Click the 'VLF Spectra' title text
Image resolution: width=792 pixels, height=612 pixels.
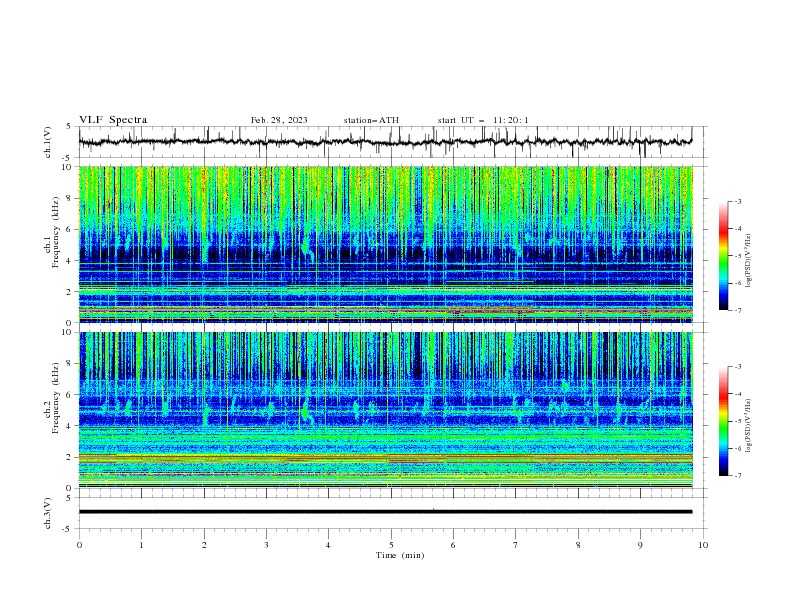[x=113, y=120]
